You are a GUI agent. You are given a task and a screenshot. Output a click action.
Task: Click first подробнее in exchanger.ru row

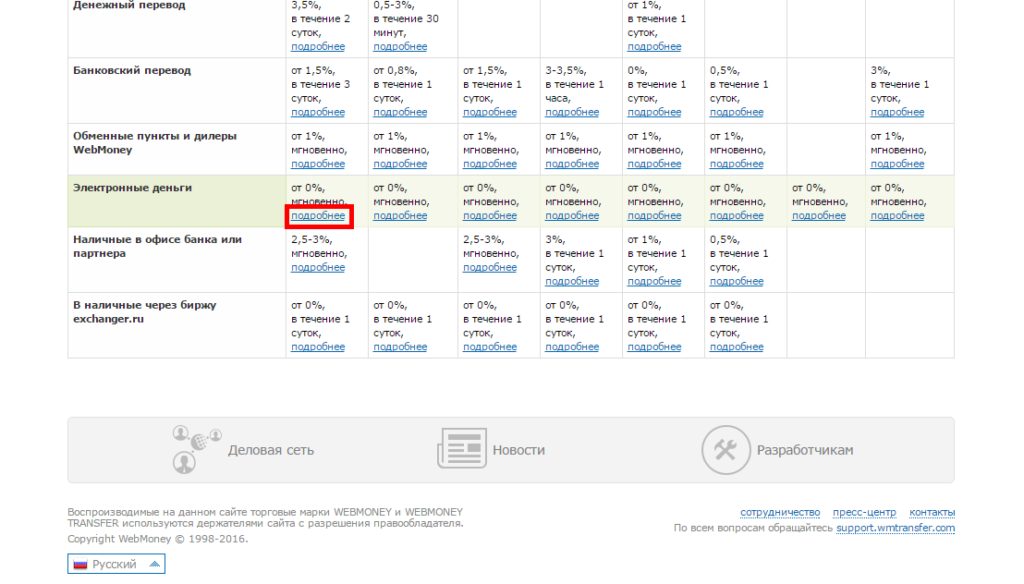(318, 347)
